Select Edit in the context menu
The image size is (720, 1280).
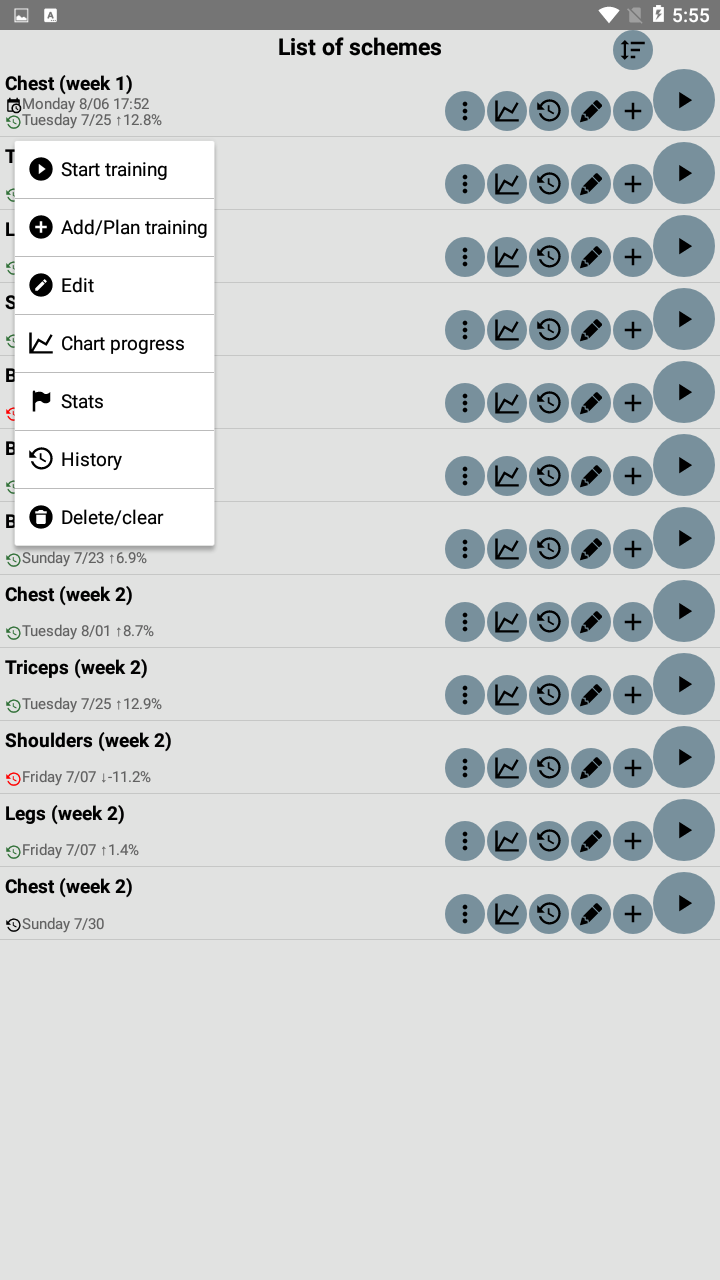coord(114,286)
